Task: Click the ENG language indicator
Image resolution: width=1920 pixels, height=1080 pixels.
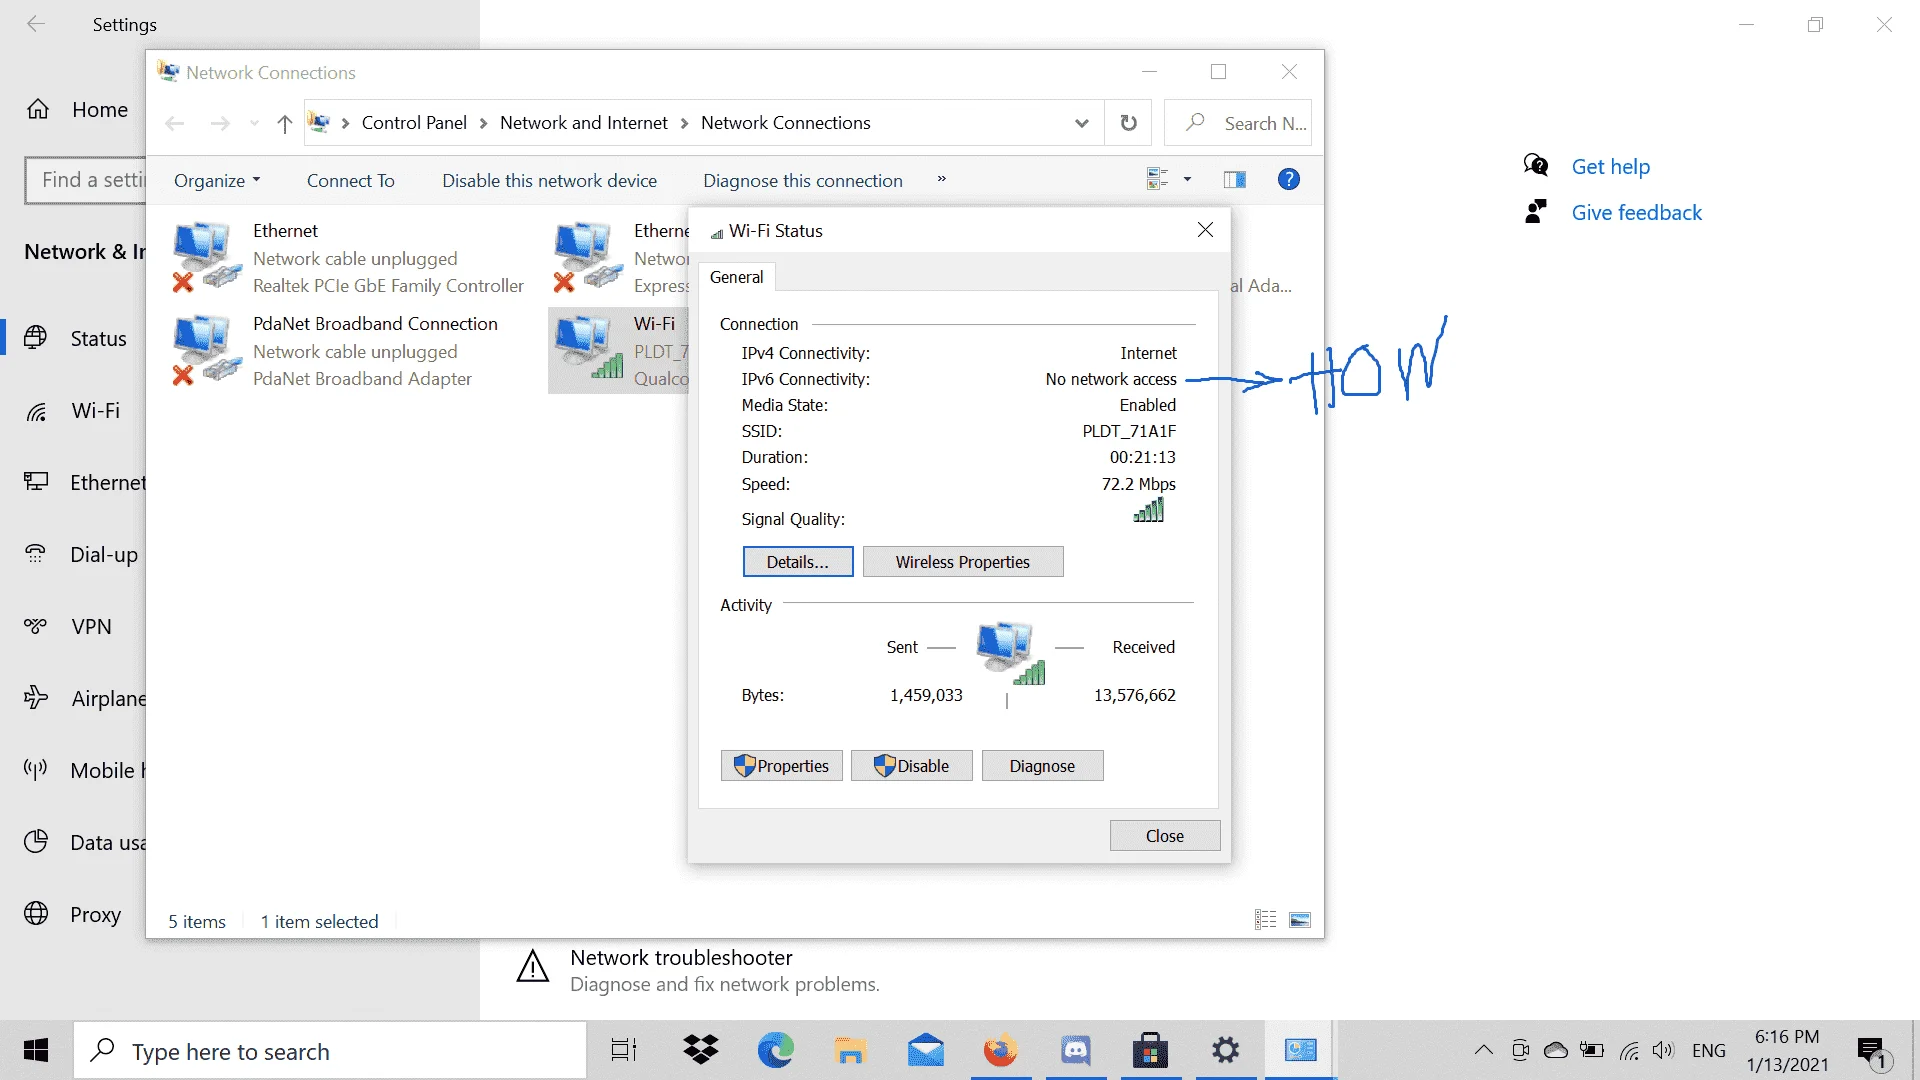Action: point(1709,1050)
